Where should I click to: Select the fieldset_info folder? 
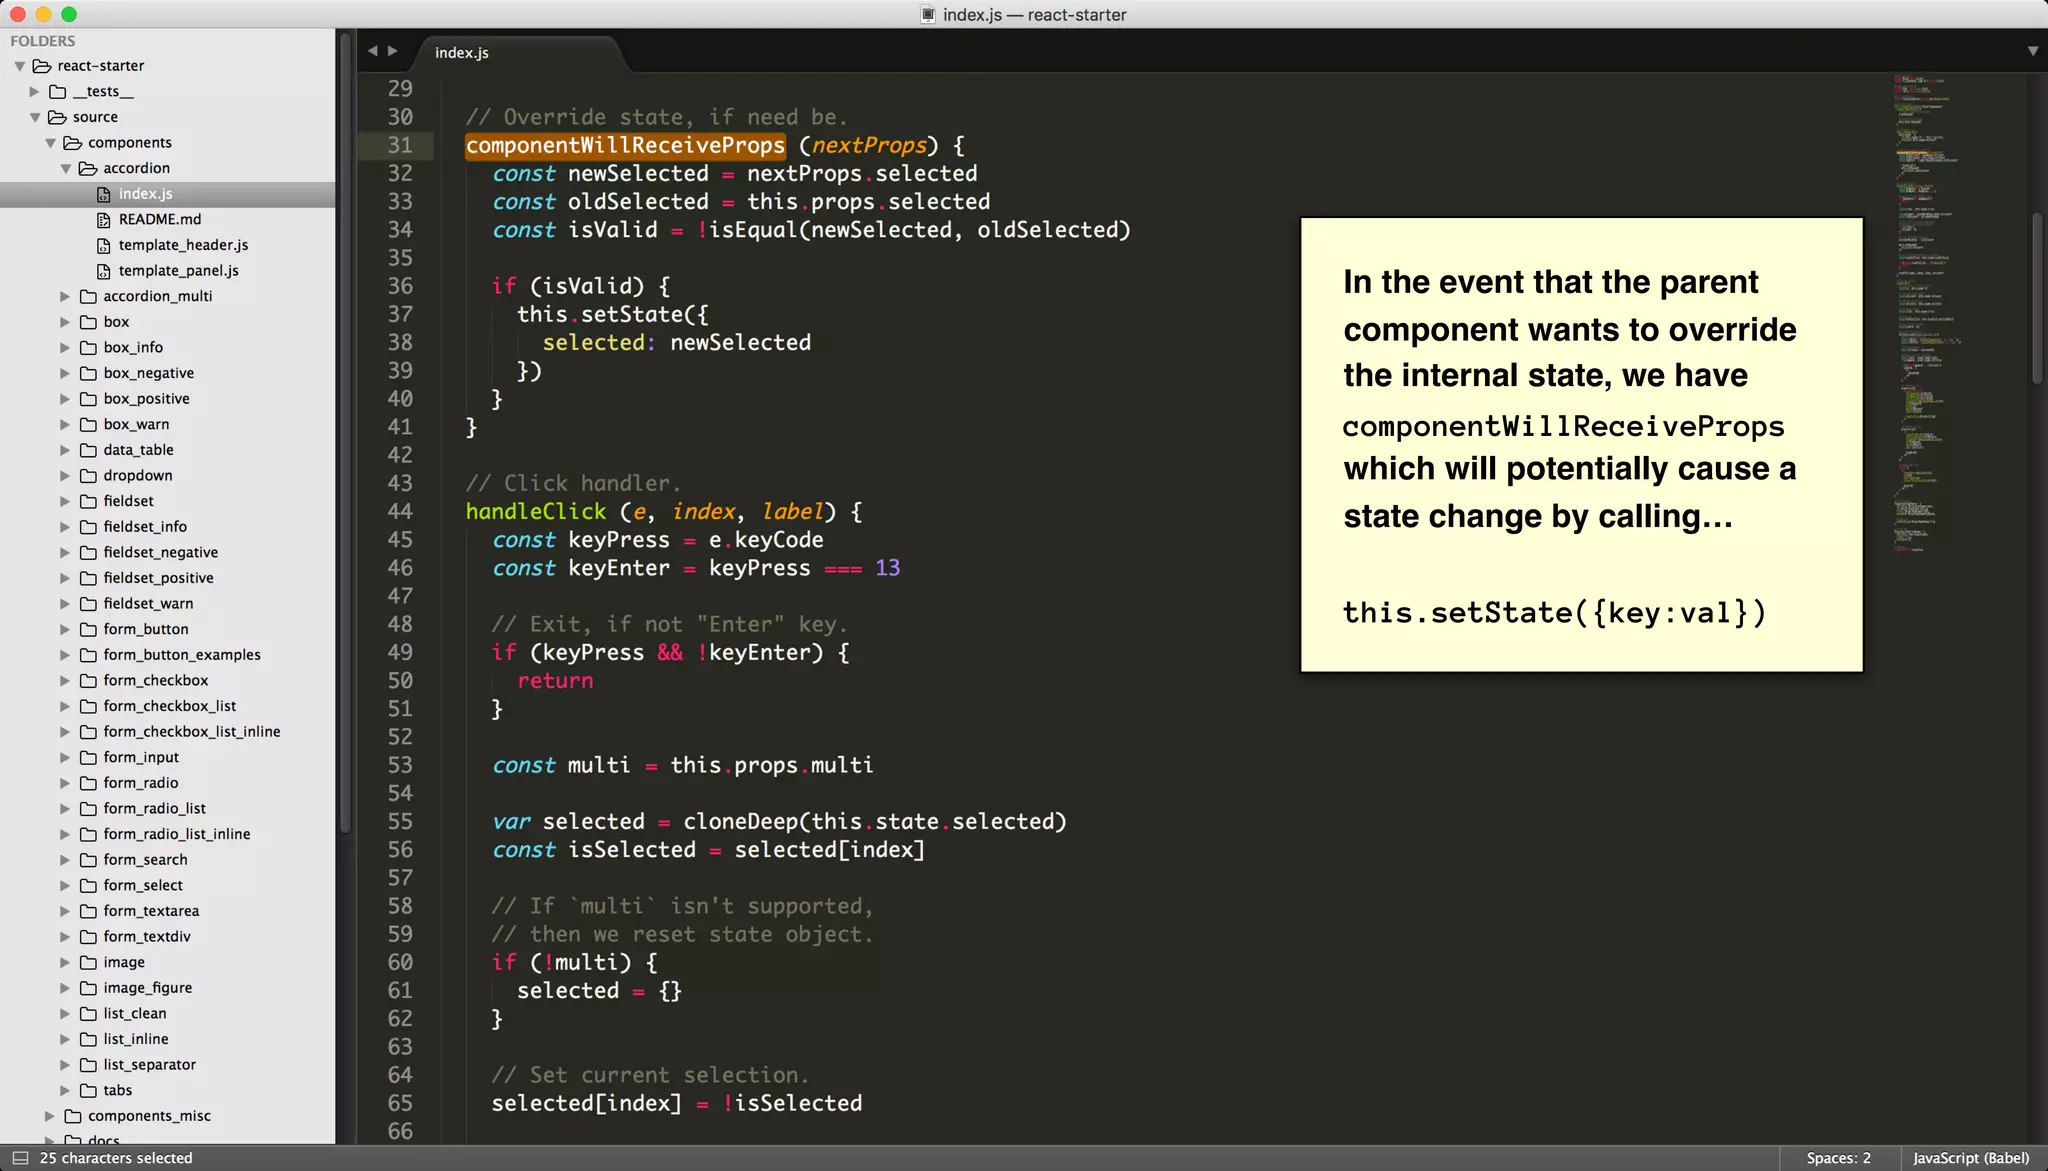pos(145,527)
